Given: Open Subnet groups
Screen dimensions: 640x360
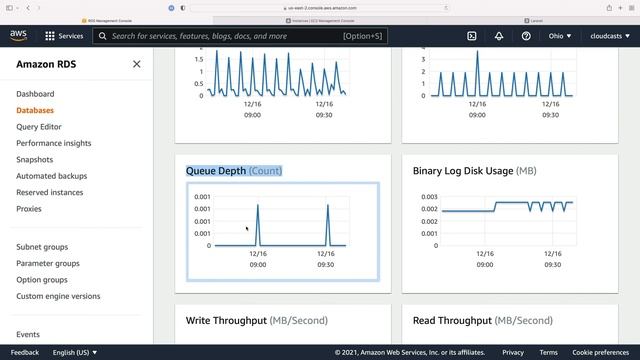Looking at the screenshot, I should pos(42,247).
